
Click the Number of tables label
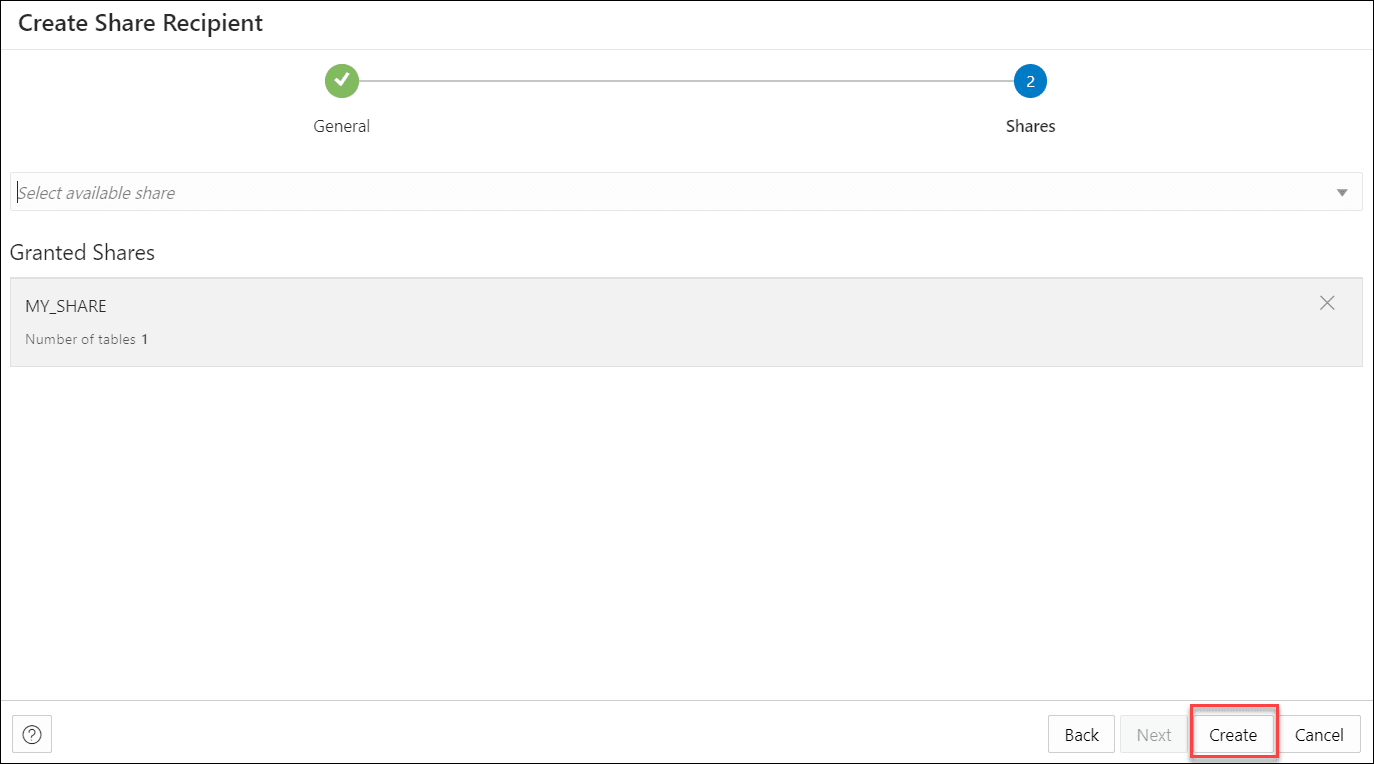click(x=78, y=338)
